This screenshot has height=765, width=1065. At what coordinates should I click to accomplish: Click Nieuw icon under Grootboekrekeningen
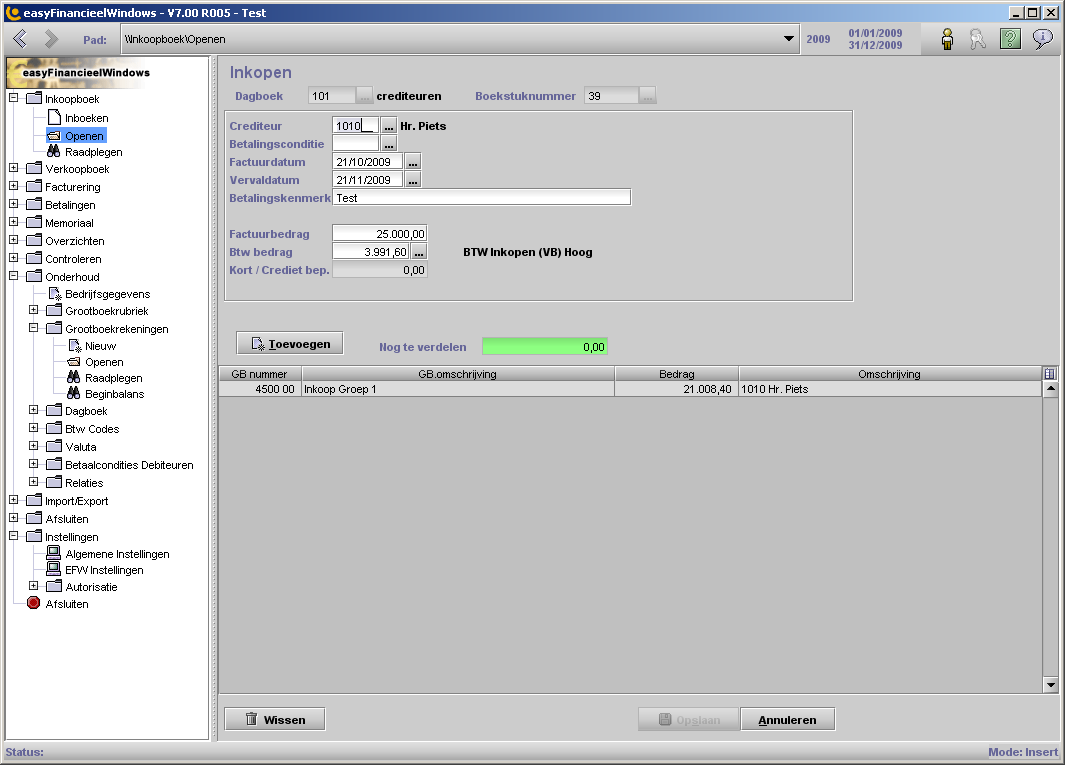(75, 346)
